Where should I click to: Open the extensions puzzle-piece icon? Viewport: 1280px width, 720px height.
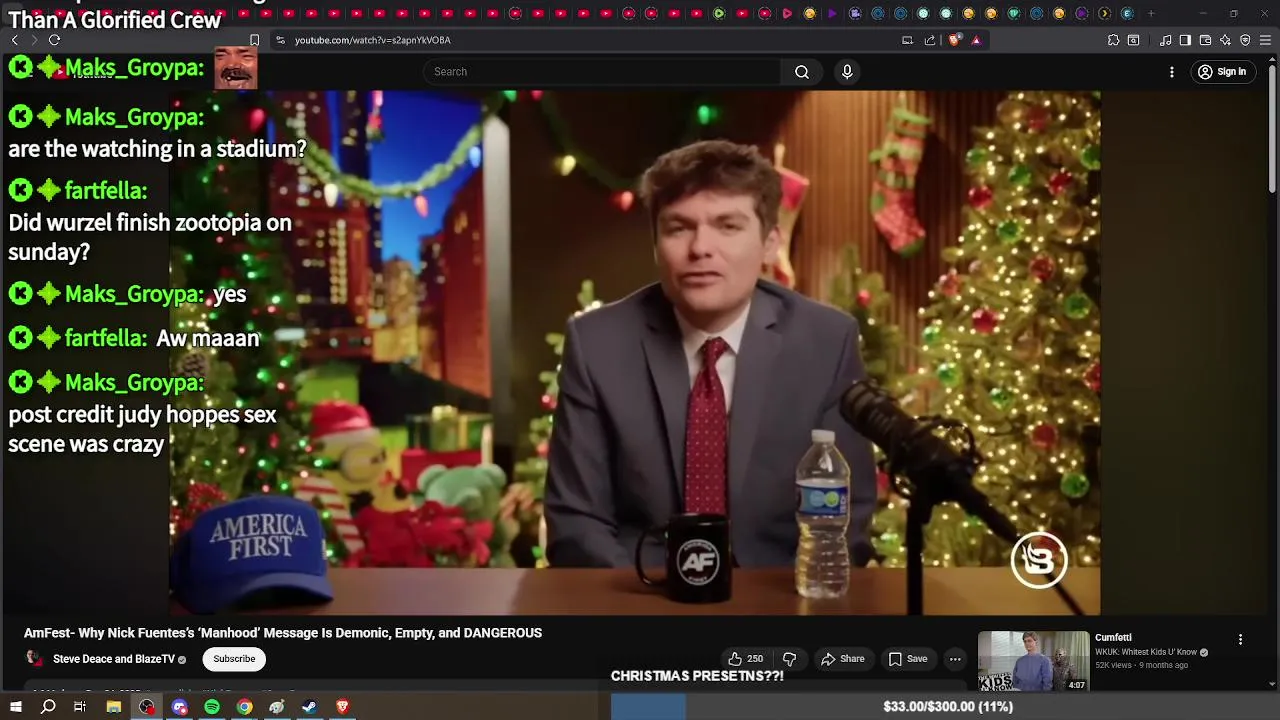[x=1113, y=40]
